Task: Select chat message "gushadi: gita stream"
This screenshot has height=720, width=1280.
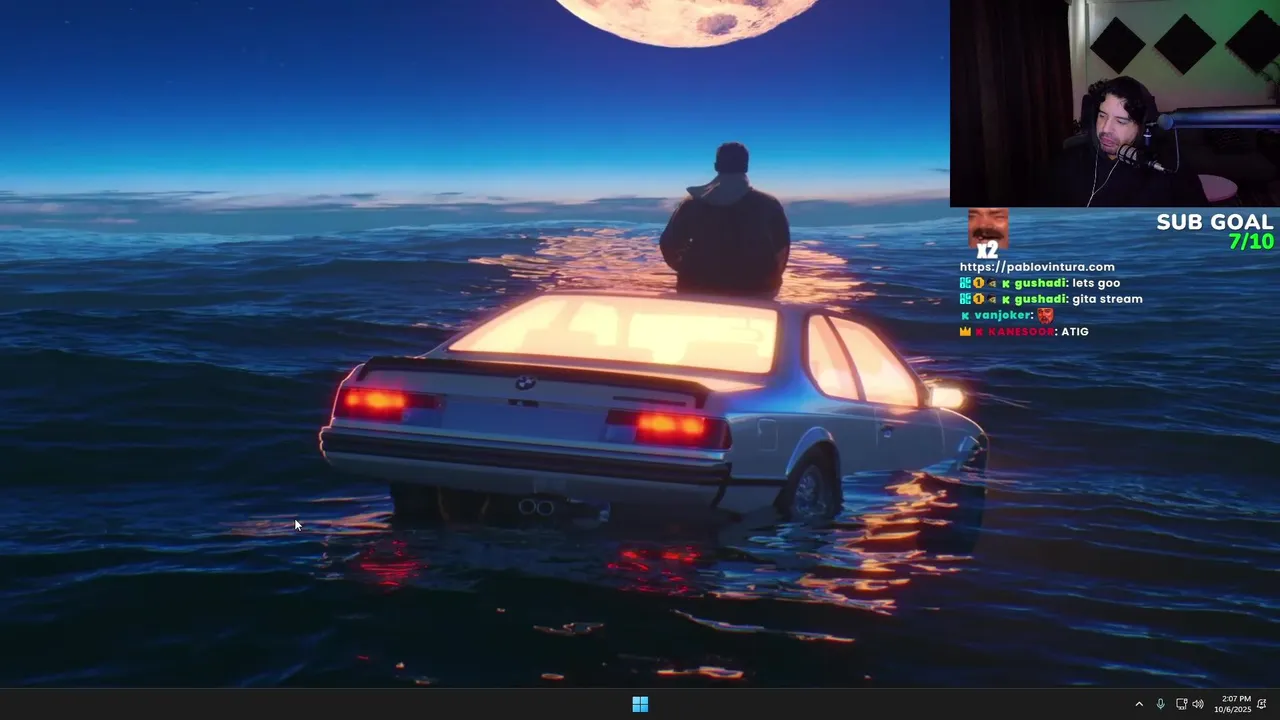Action: [1051, 299]
